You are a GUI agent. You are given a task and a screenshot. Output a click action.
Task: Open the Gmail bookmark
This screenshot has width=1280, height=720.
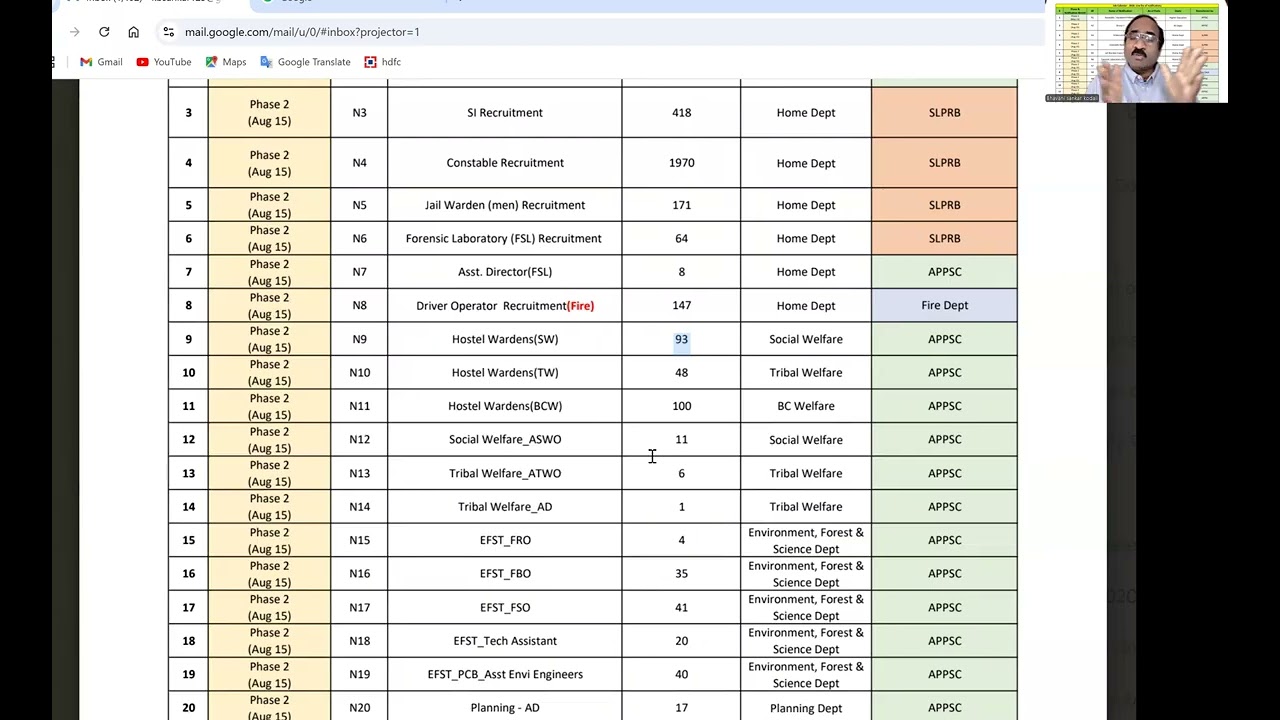click(101, 62)
